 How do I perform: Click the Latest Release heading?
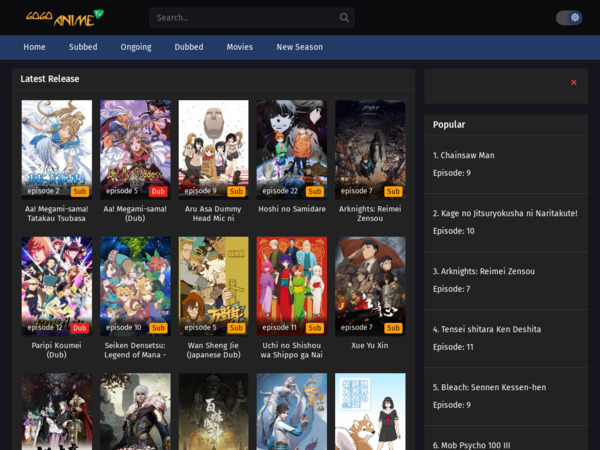(50, 79)
